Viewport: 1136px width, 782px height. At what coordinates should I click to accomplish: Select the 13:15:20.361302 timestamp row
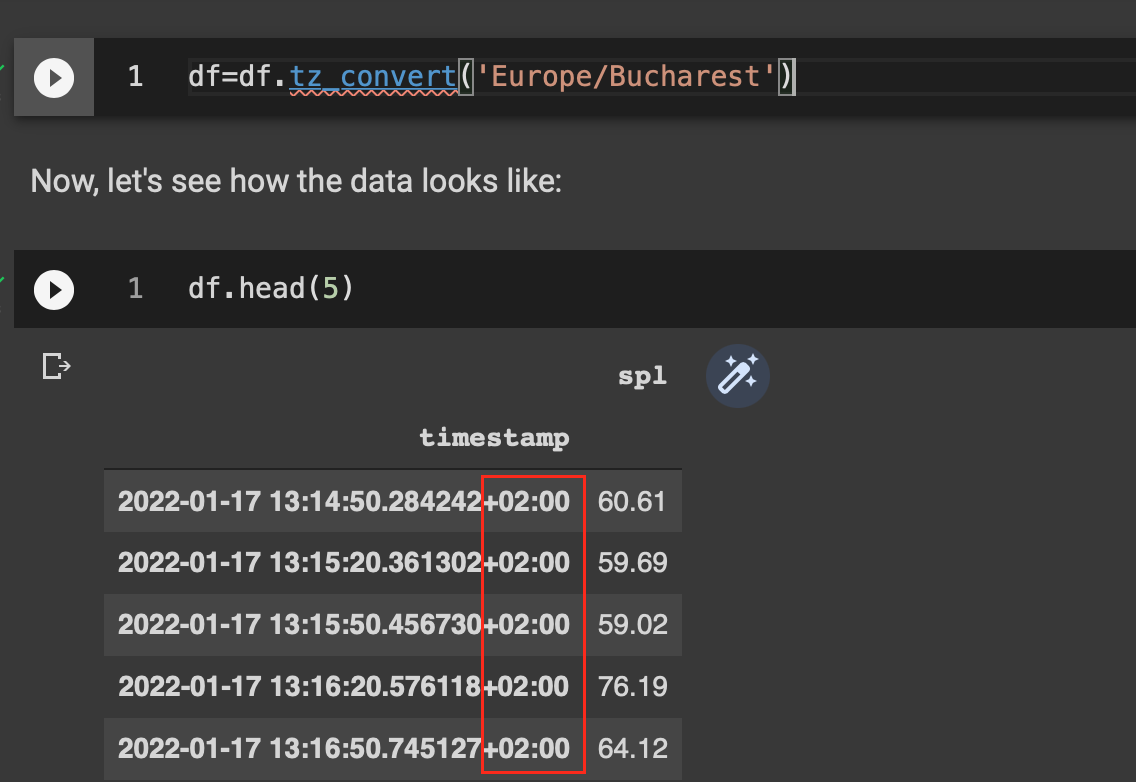click(x=343, y=563)
